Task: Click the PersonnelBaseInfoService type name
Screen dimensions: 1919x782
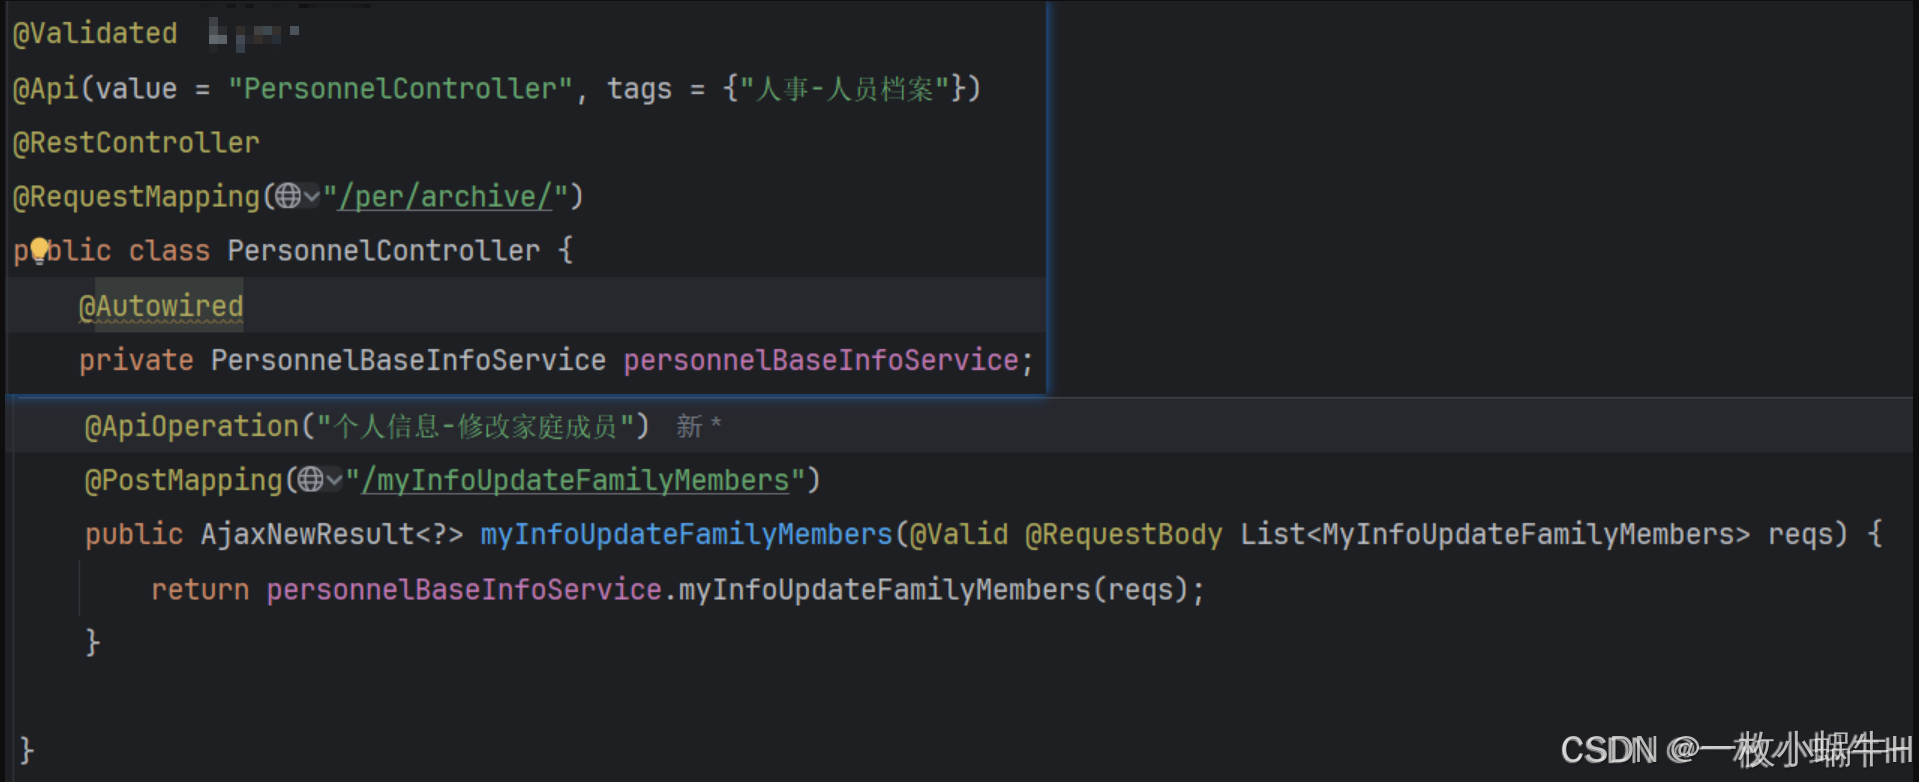Action: point(408,360)
